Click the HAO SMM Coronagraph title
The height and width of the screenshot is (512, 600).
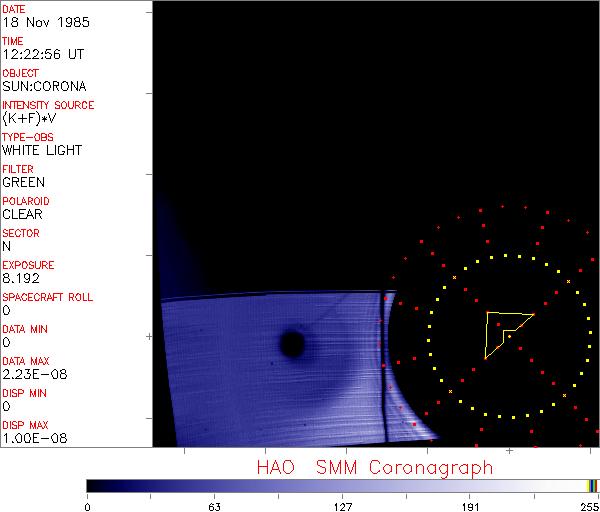375,467
